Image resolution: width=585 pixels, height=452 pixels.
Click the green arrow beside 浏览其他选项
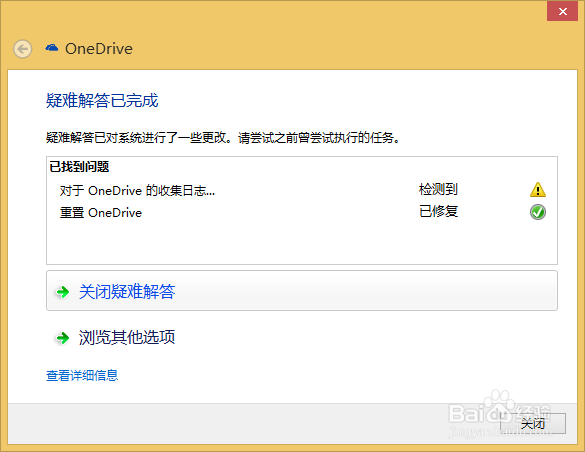pyautogui.click(x=63, y=338)
